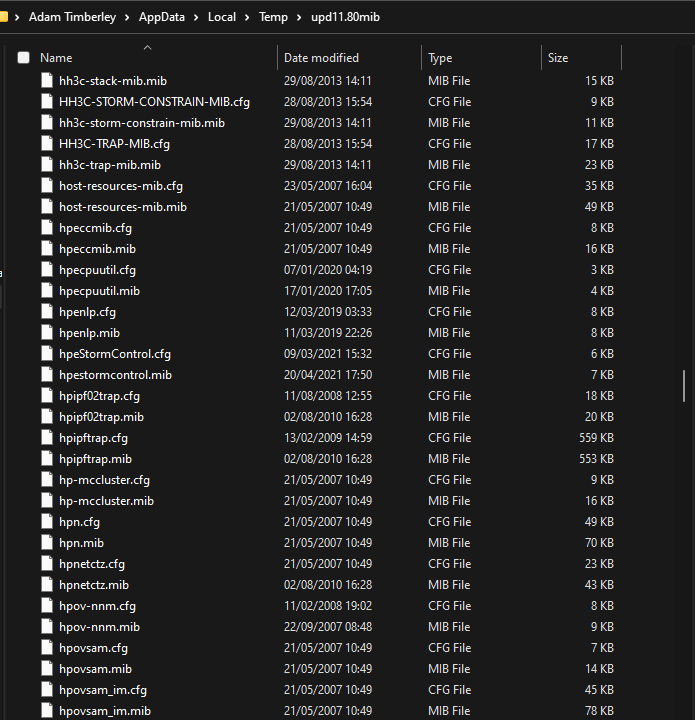The height and width of the screenshot is (720, 695).
Task: Open Adam Timberley in the breadcrumb path
Action: tap(73, 17)
